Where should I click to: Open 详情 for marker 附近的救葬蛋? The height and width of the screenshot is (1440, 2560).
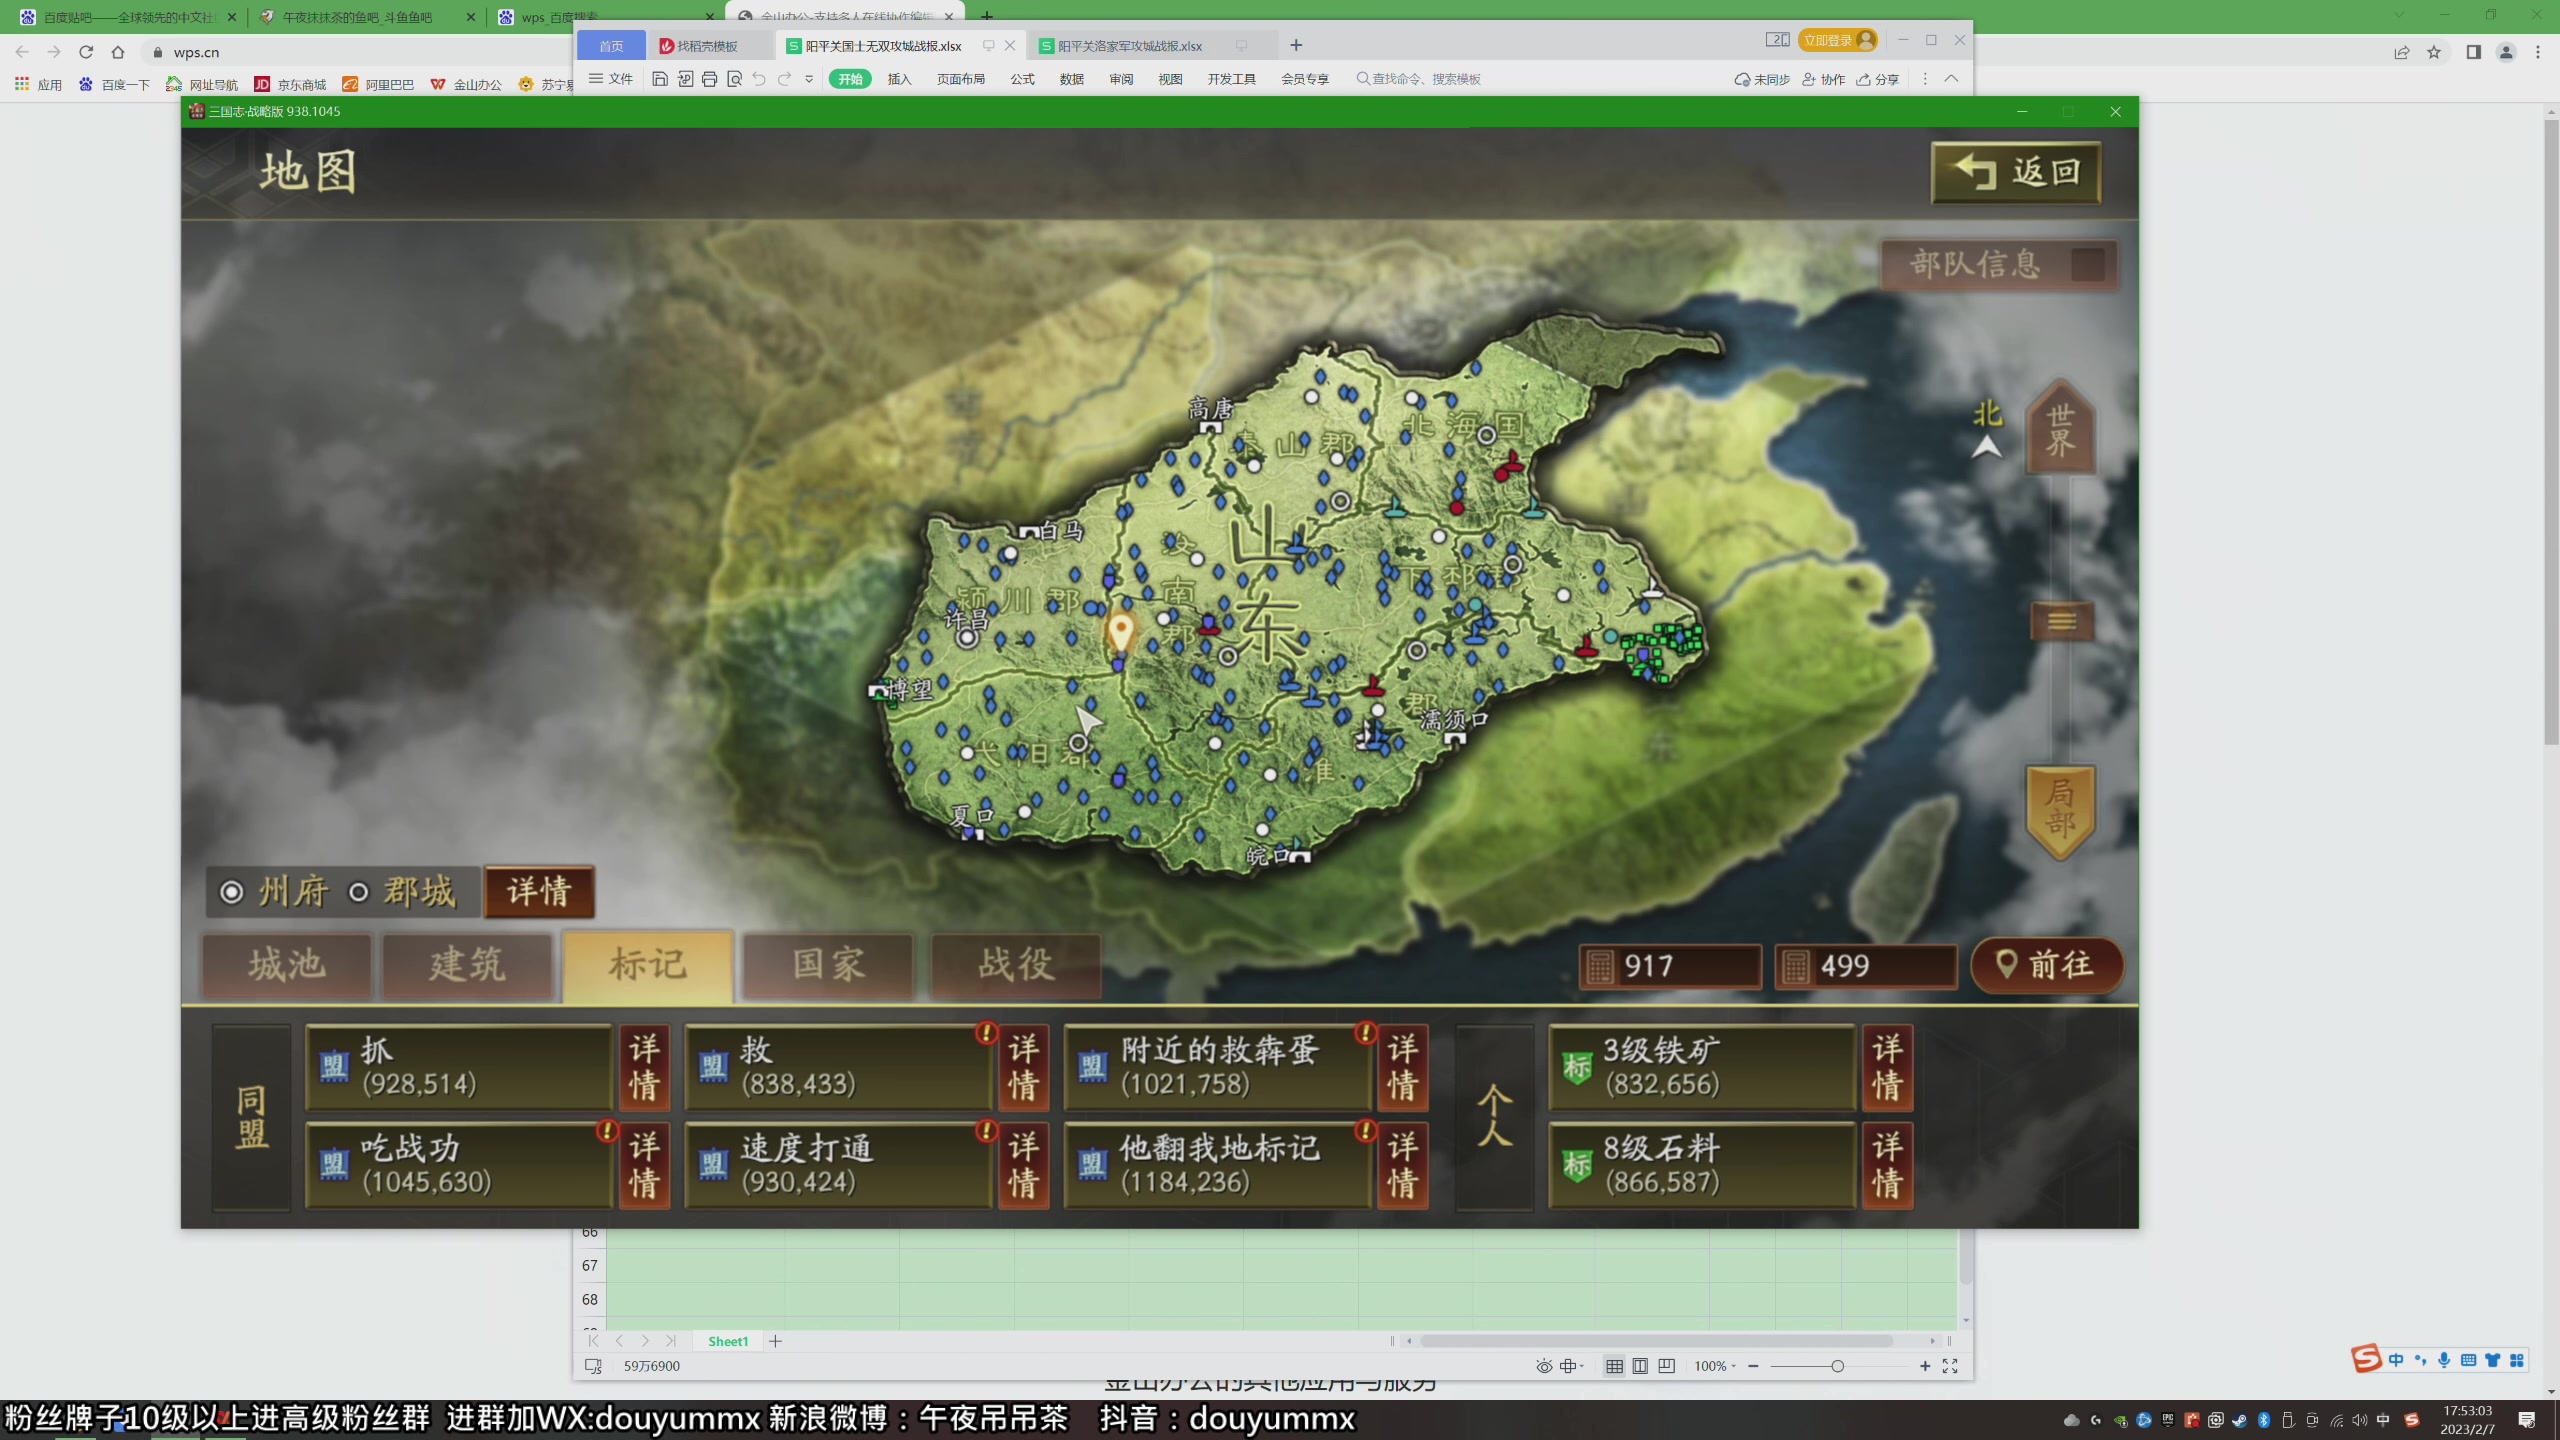coord(1402,1067)
